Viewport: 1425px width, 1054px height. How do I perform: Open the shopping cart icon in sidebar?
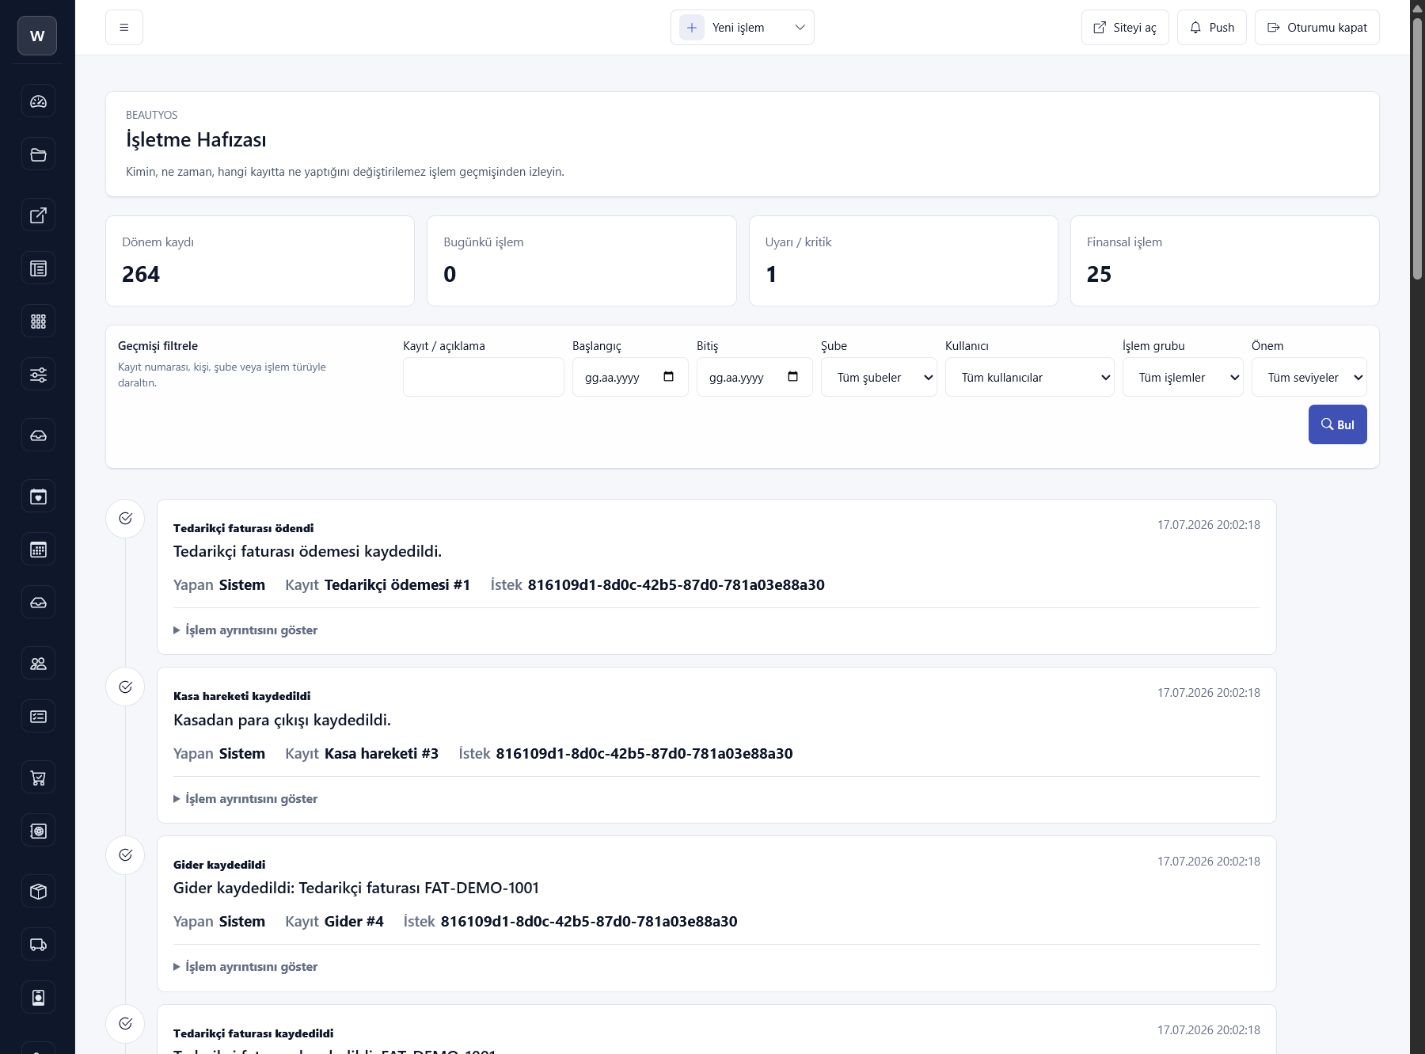(38, 777)
